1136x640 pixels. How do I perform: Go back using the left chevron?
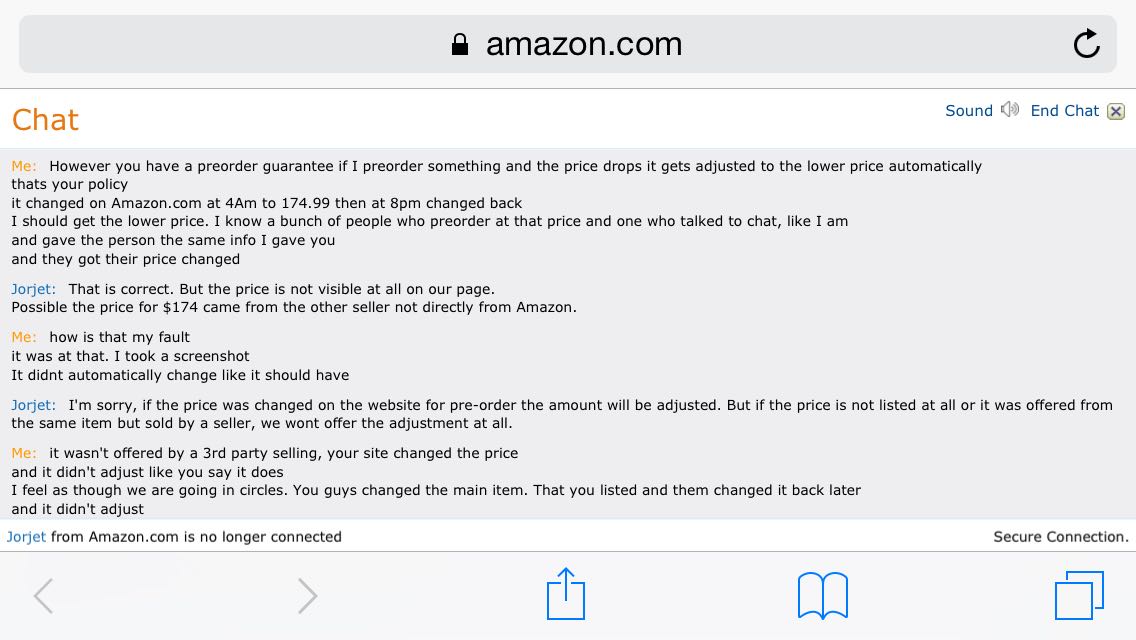tap(43, 596)
